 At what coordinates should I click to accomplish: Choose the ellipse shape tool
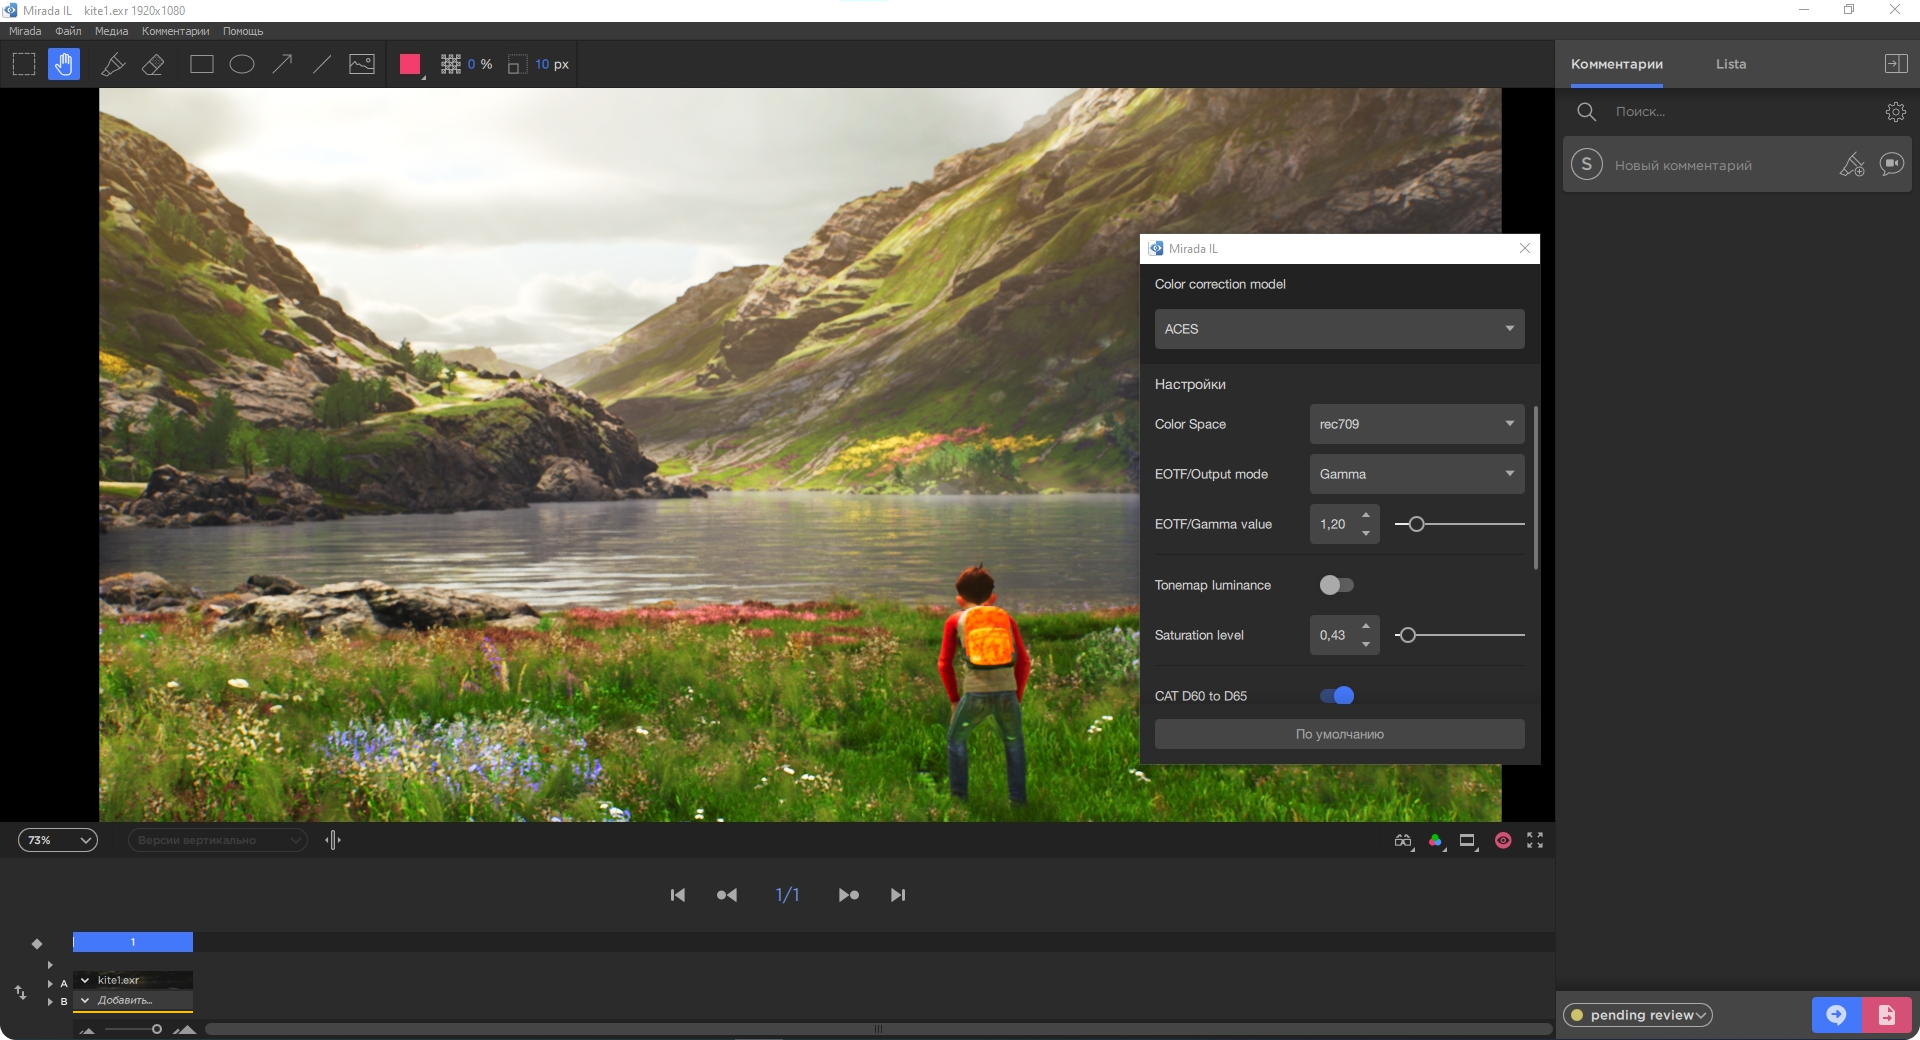coord(242,64)
